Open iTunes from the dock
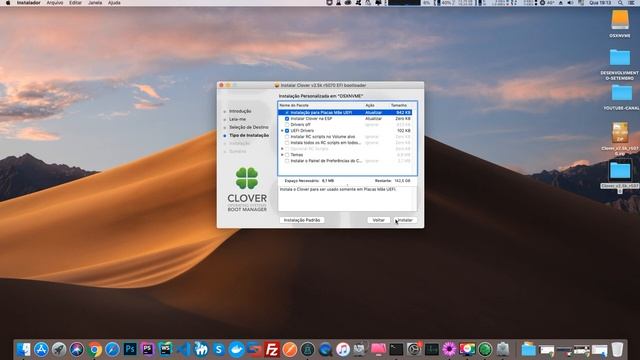The image size is (640, 360). [x=343, y=349]
